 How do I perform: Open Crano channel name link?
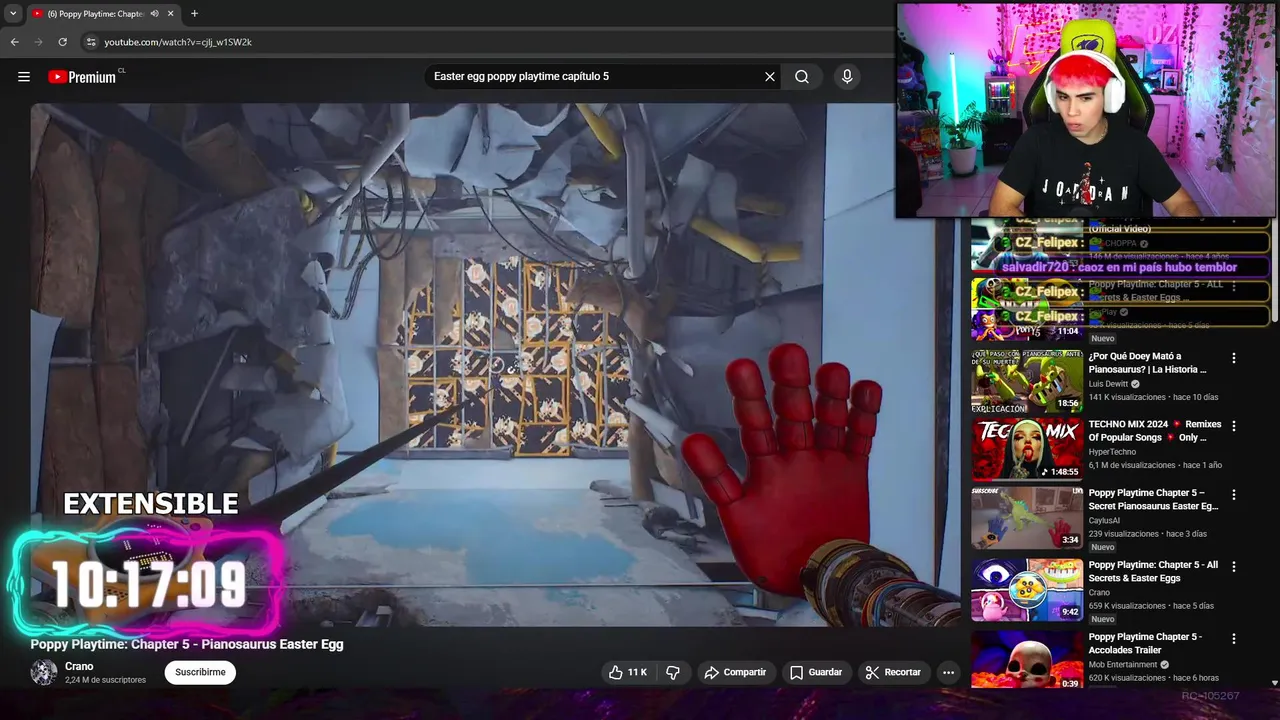point(79,666)
